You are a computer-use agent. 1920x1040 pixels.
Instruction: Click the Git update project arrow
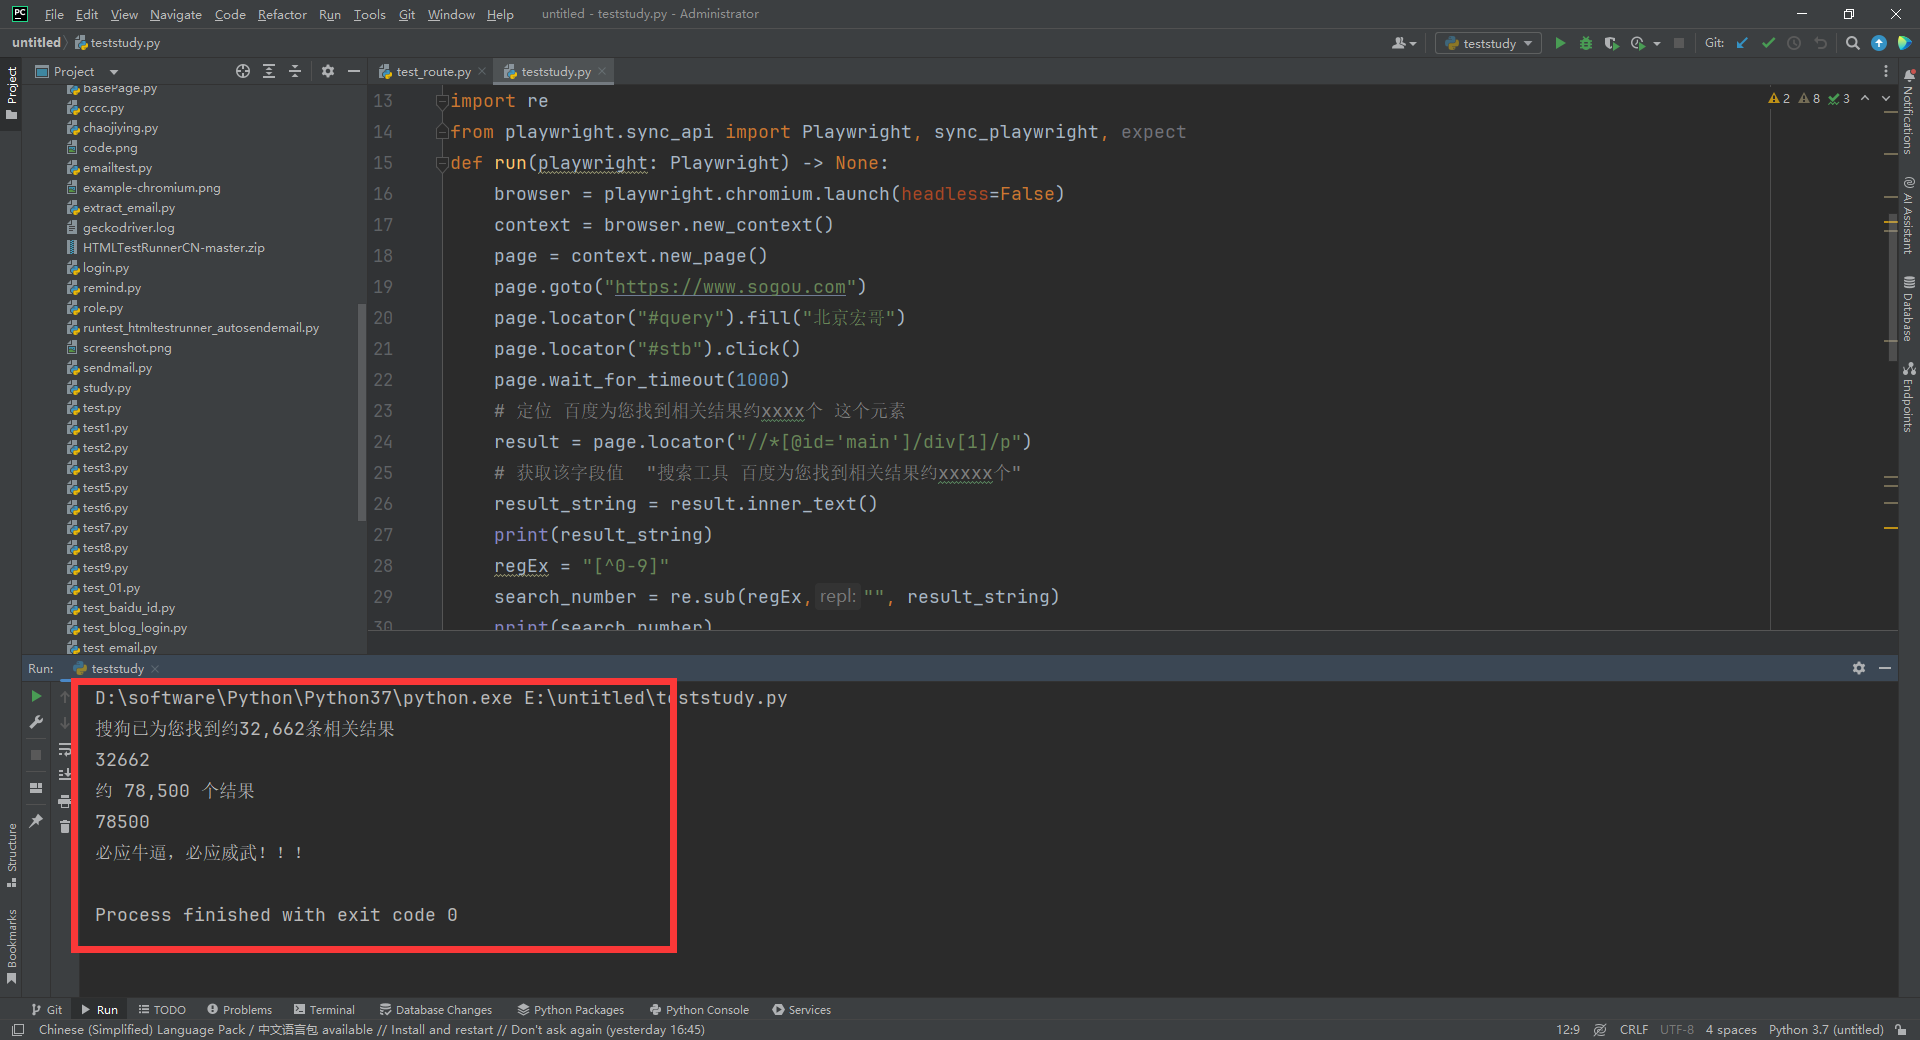(1742, 43)
